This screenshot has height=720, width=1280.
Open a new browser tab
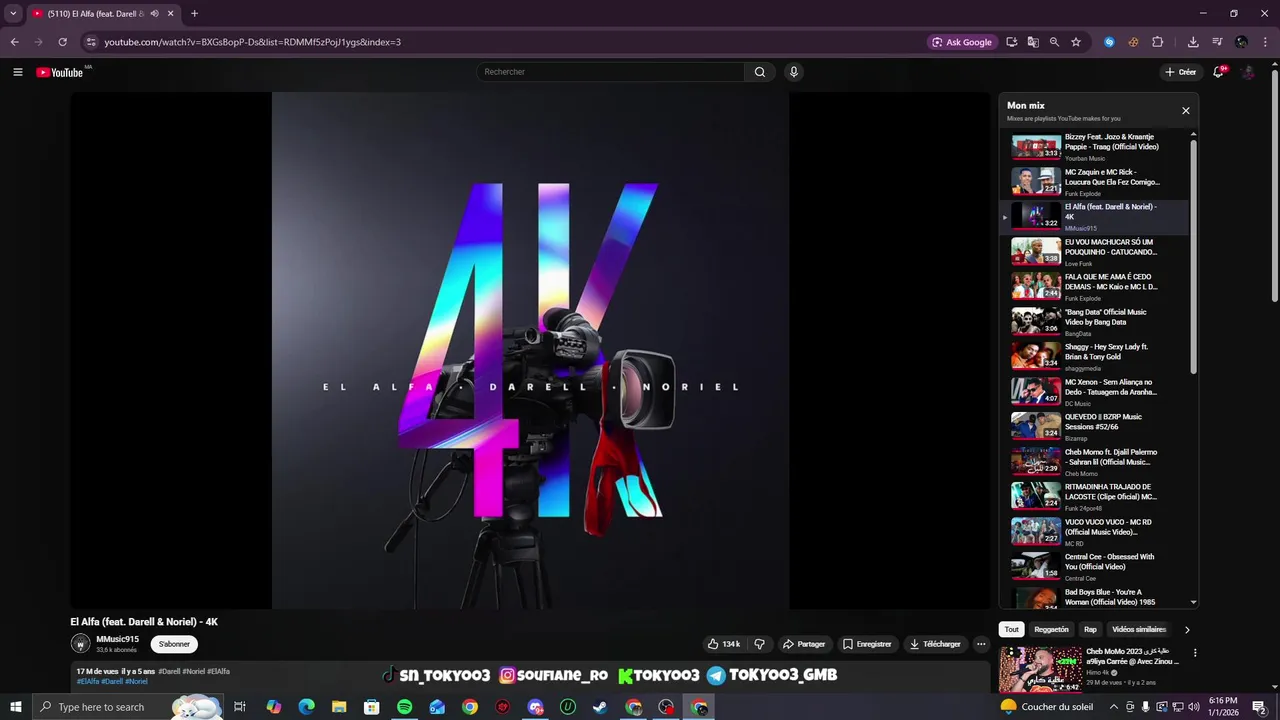[194, 14]
